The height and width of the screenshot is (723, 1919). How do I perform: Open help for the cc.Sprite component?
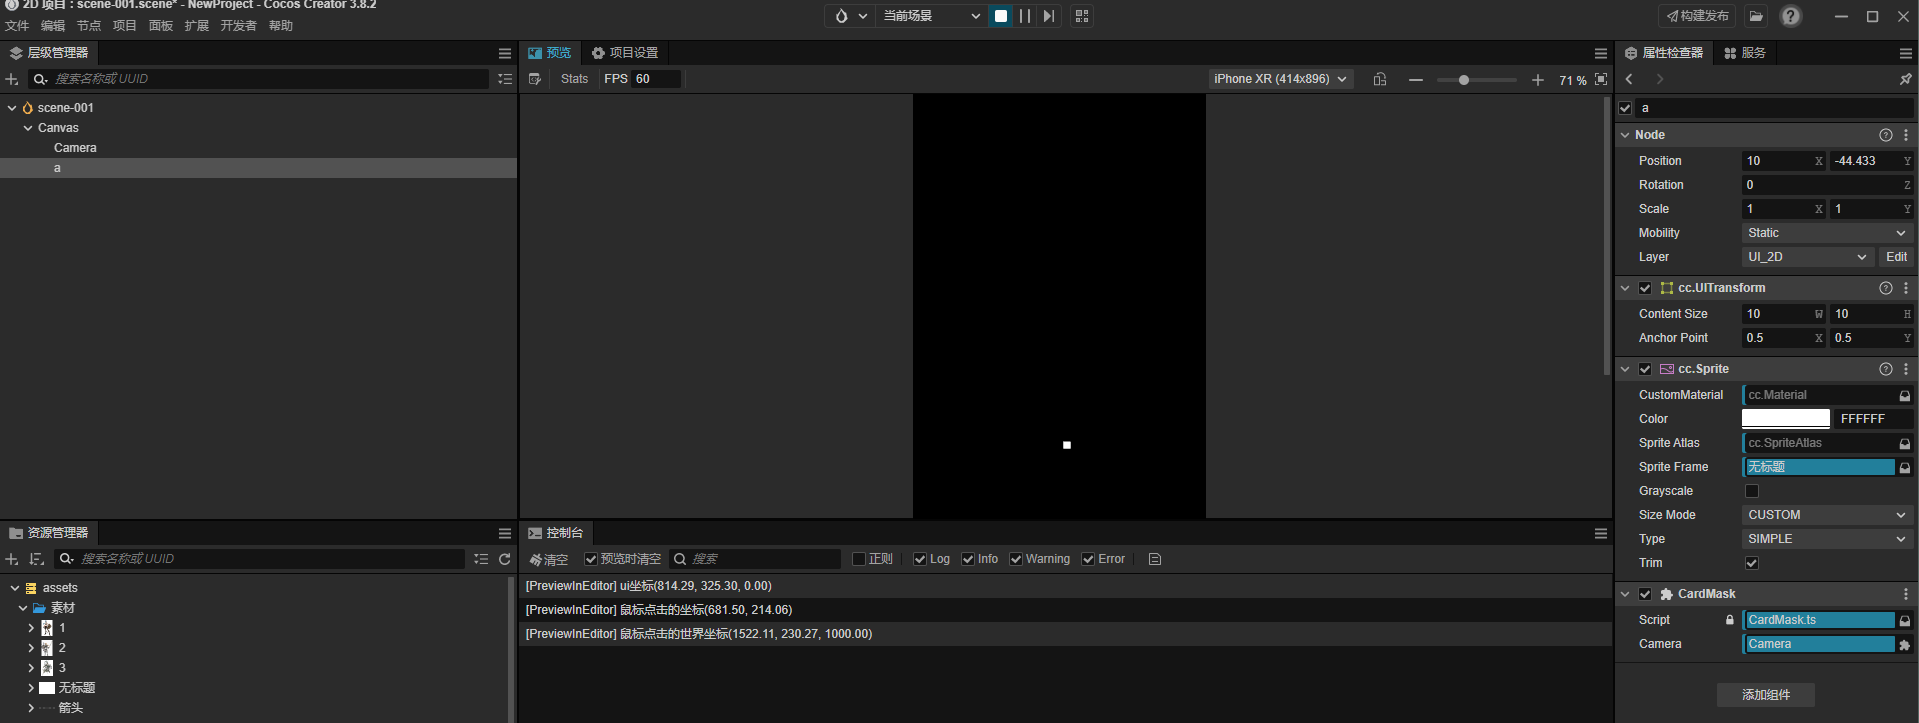[x=1886, y=369]
